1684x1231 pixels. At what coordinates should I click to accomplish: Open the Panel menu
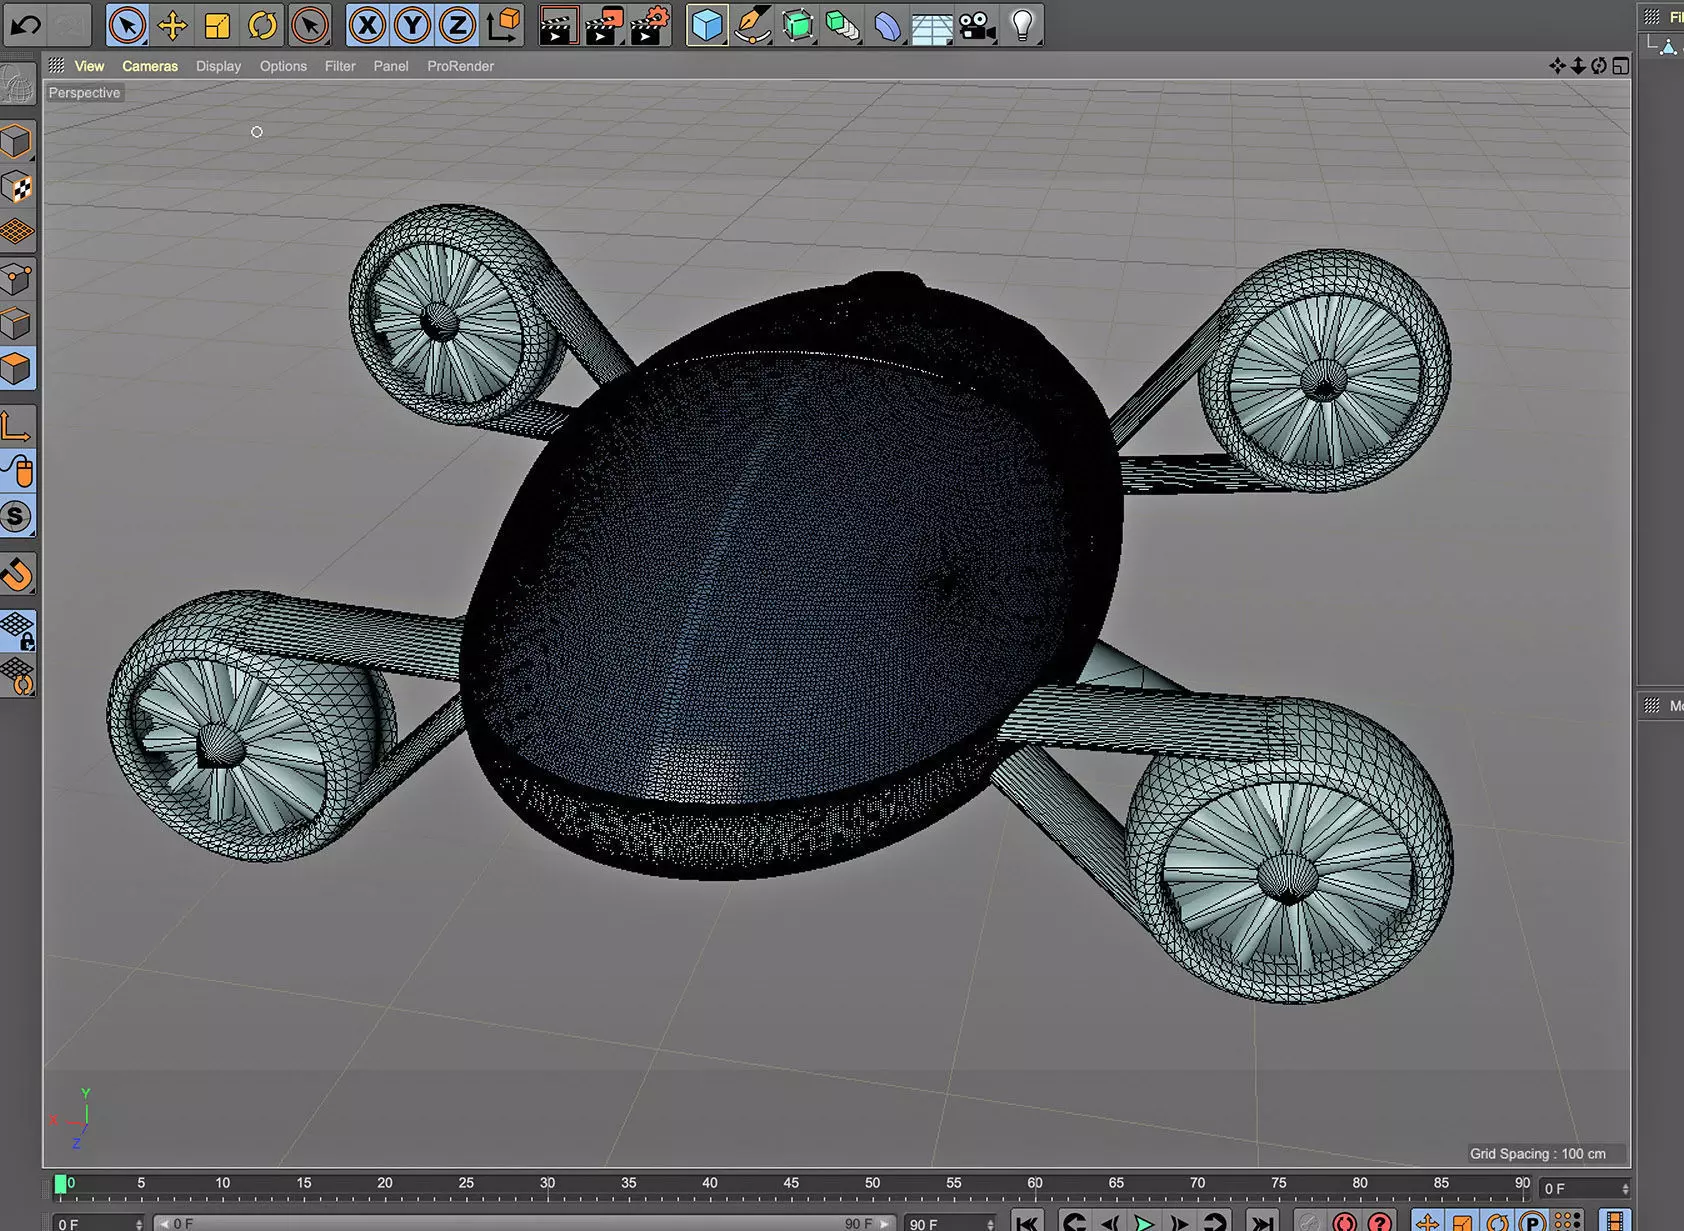click(x=391, y=66)
